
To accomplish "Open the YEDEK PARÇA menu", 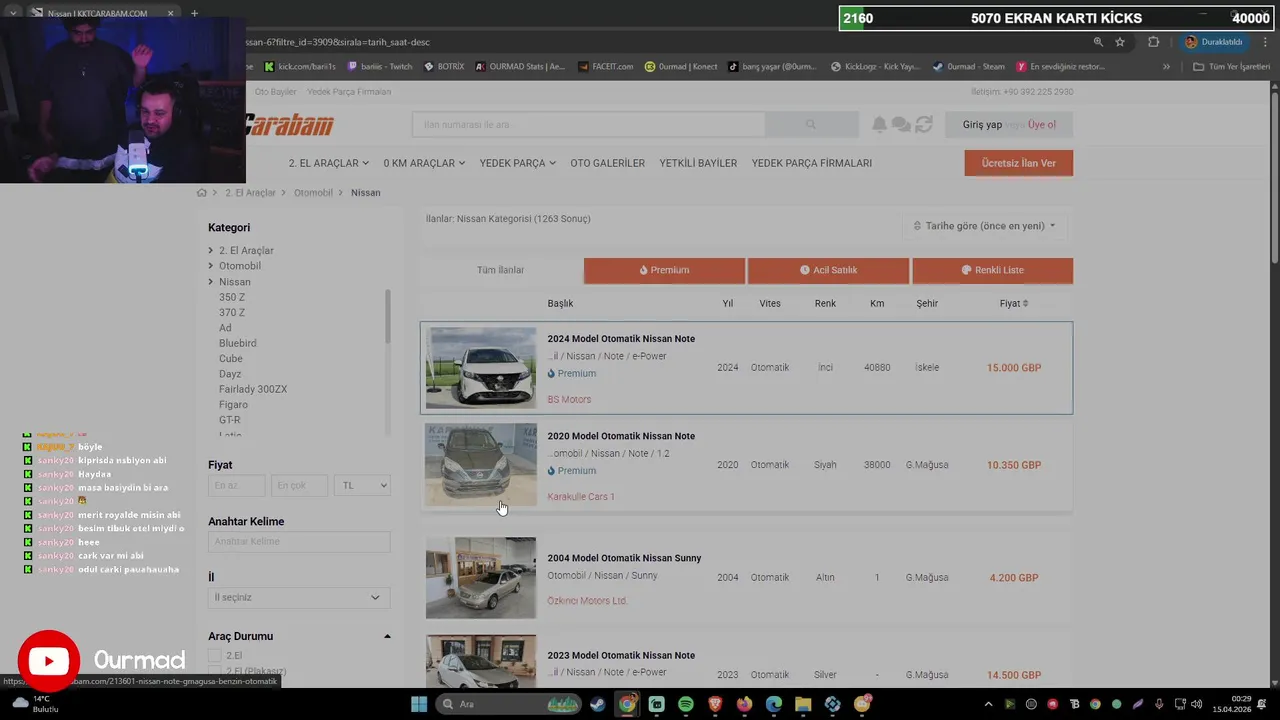I will 517,163.
